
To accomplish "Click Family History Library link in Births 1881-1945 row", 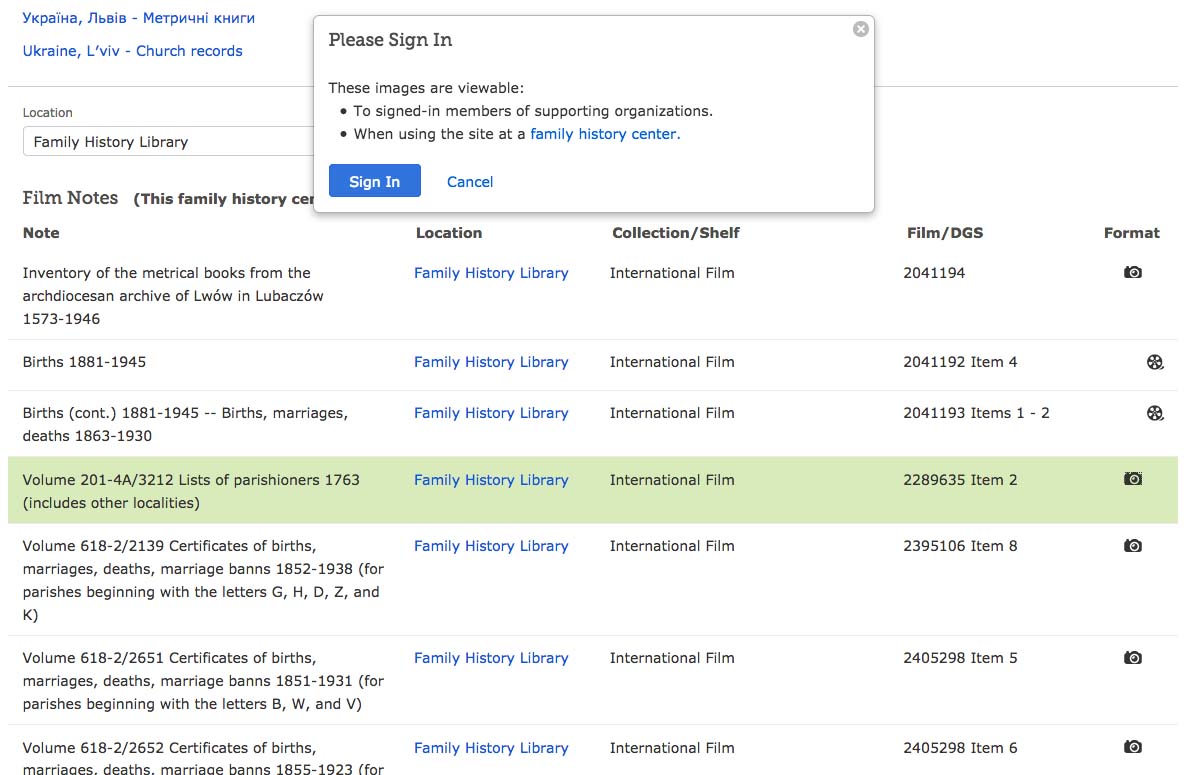I will point(491,362).
